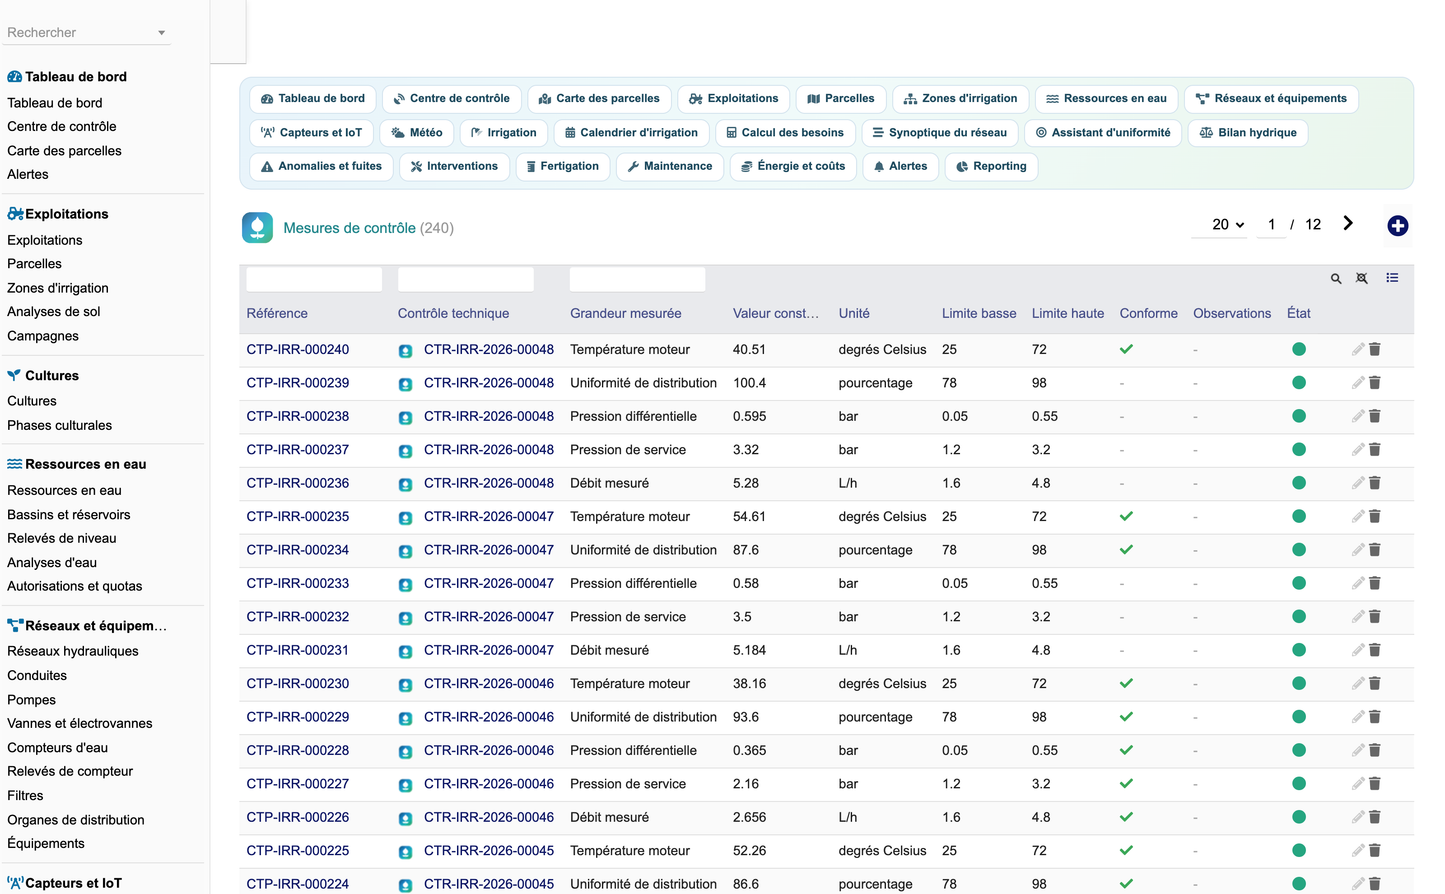Edit row CTP-IRR-000225 pencil icon

coord(1358,851)
